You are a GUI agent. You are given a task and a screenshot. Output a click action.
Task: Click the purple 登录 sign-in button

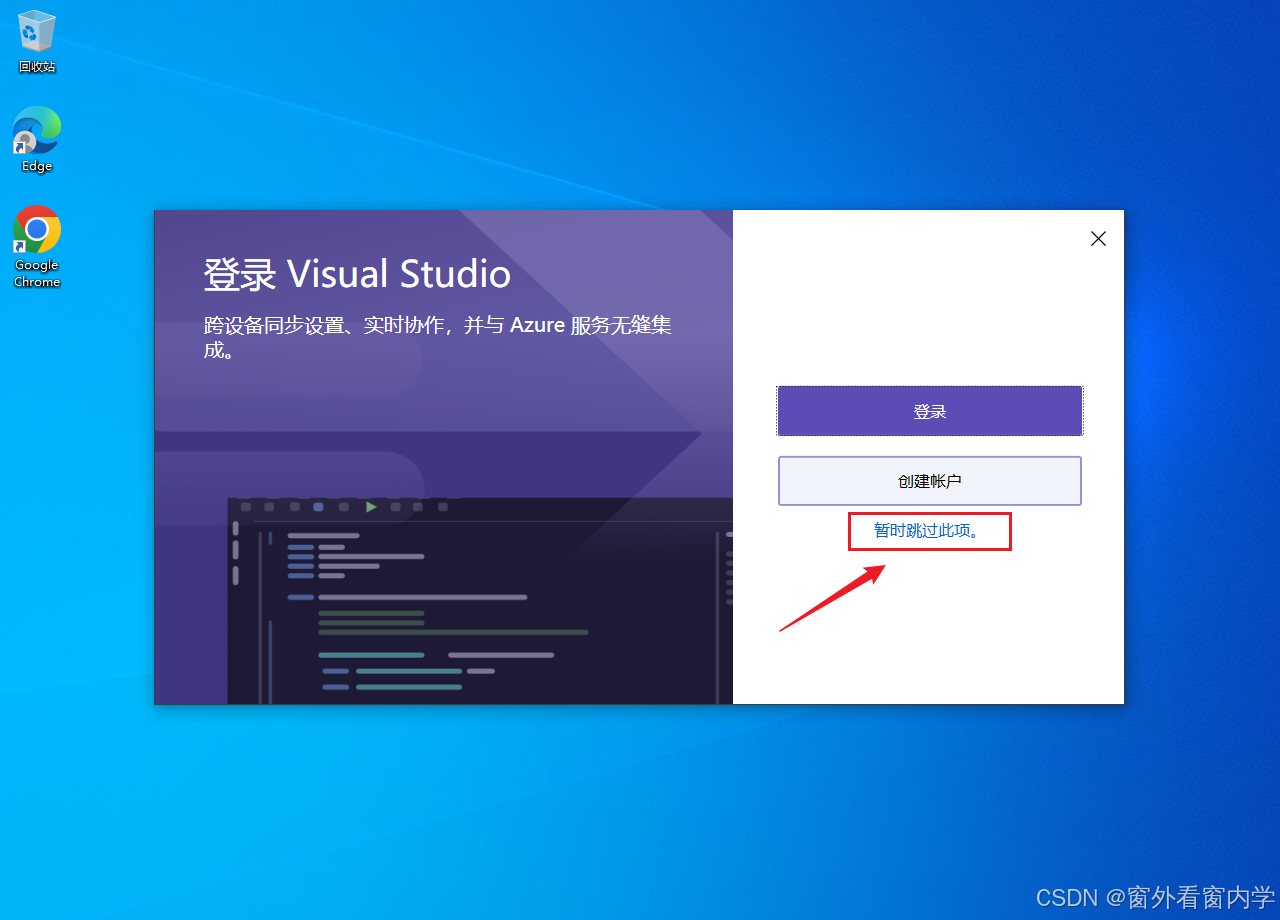click(930, 411)
